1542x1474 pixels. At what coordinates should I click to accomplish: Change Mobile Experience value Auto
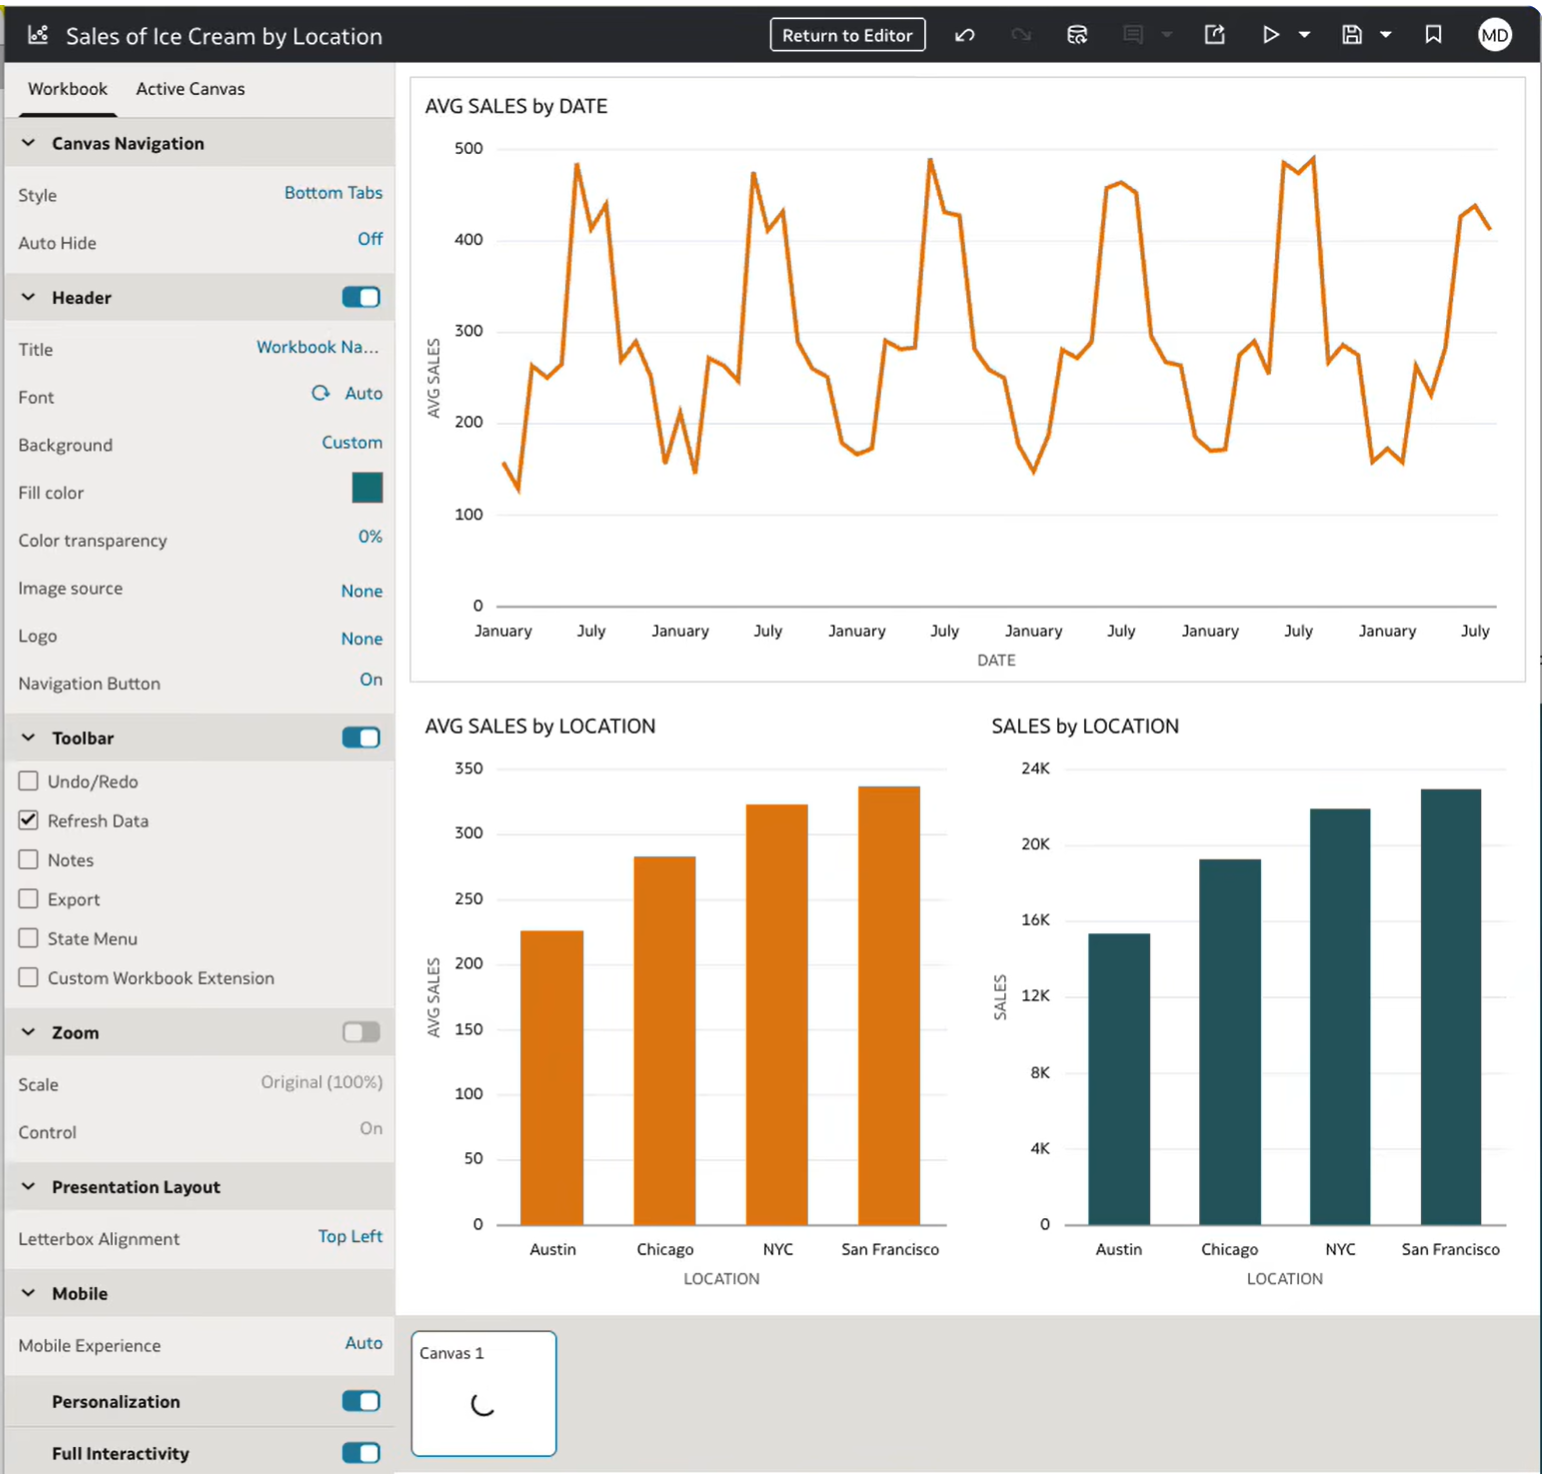coord(363,1343)
